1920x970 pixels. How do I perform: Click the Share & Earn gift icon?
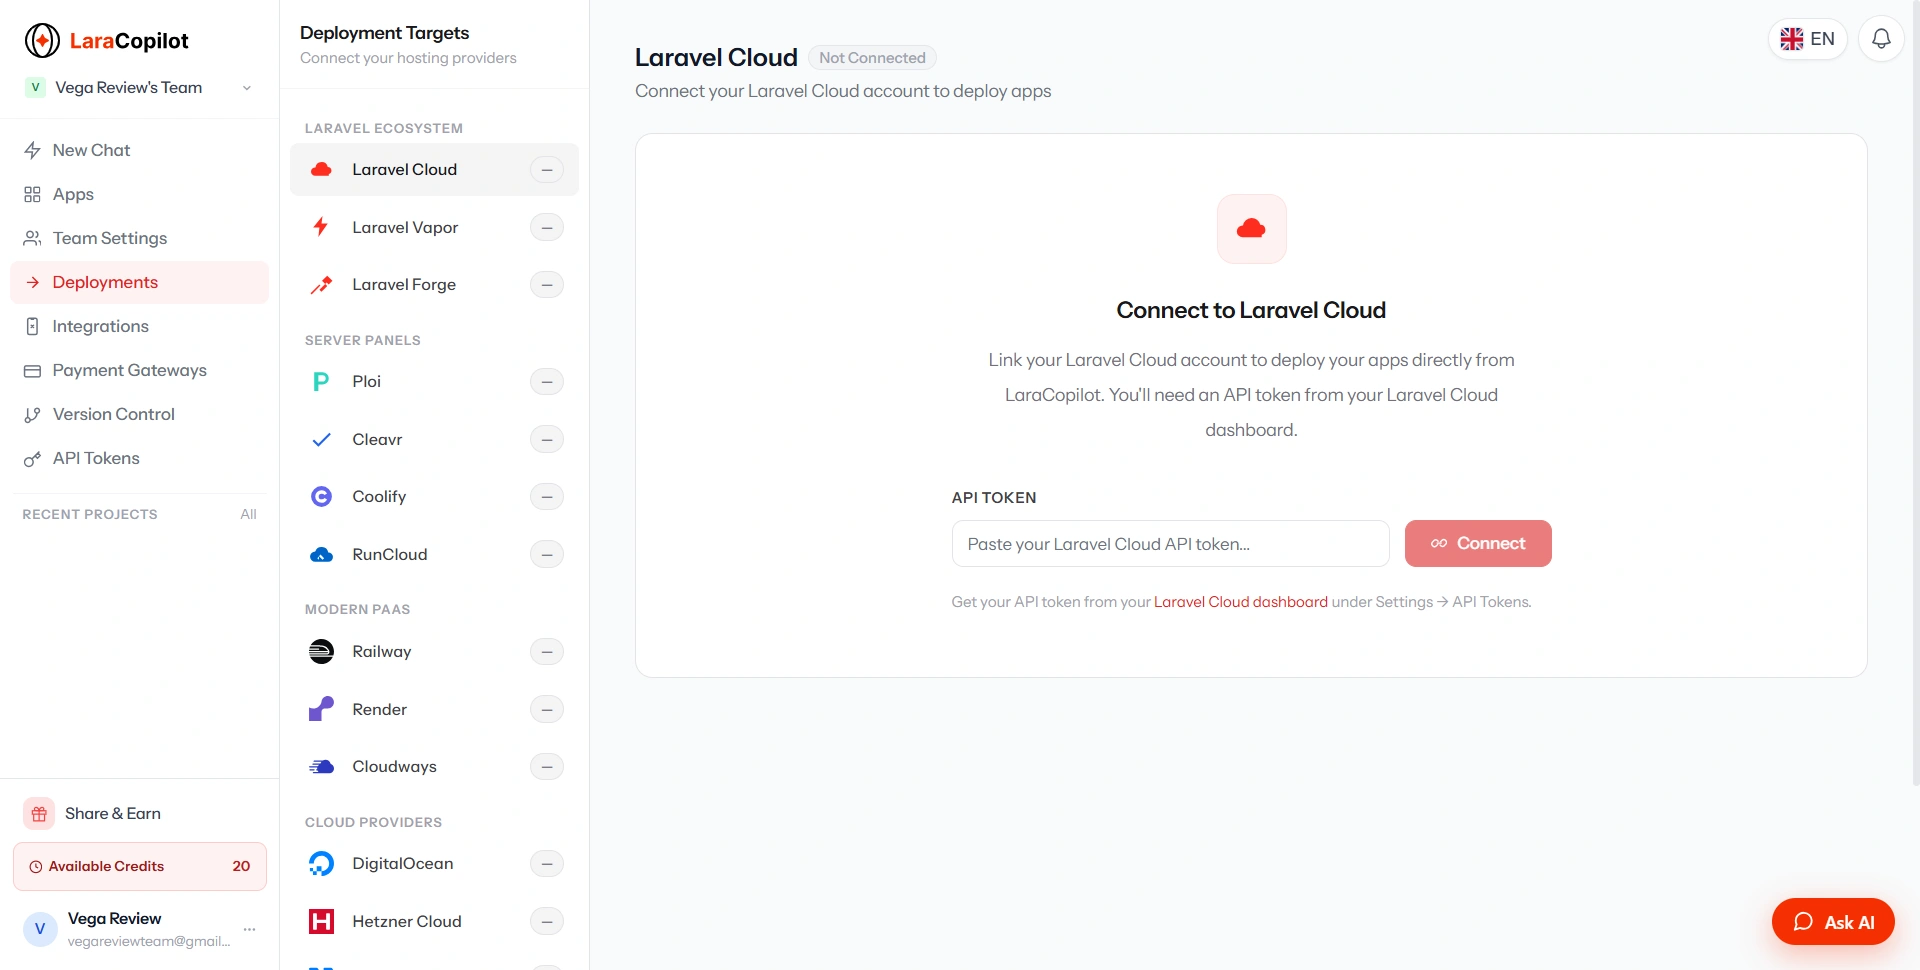click(39, 814)
